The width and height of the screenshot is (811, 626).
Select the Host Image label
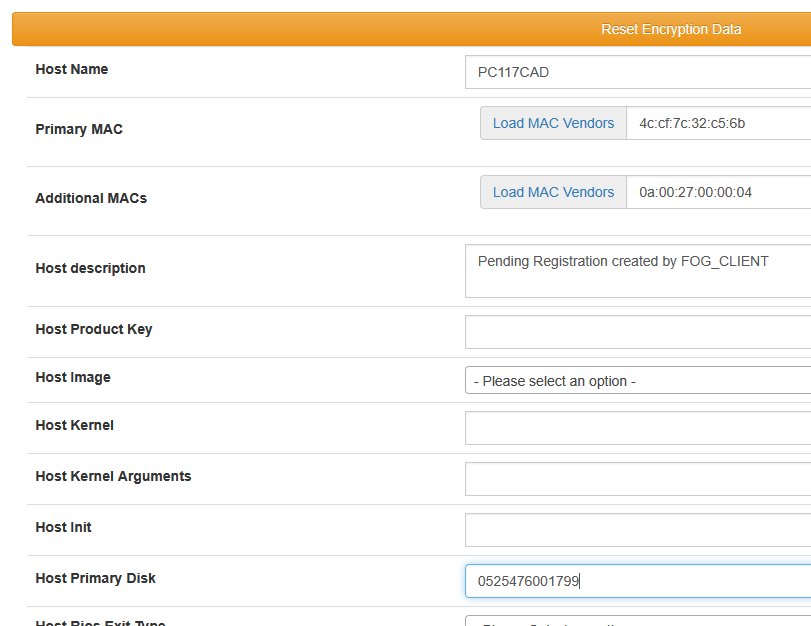[x=73, y=378]
